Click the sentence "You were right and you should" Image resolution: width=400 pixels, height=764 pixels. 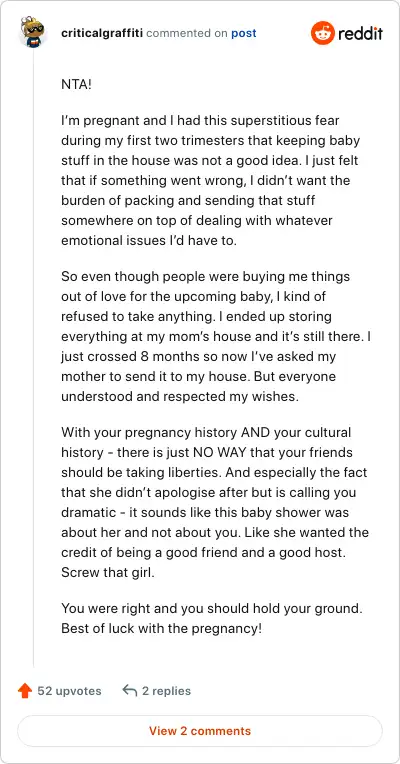pyautogui.click(x=212, y=609)
